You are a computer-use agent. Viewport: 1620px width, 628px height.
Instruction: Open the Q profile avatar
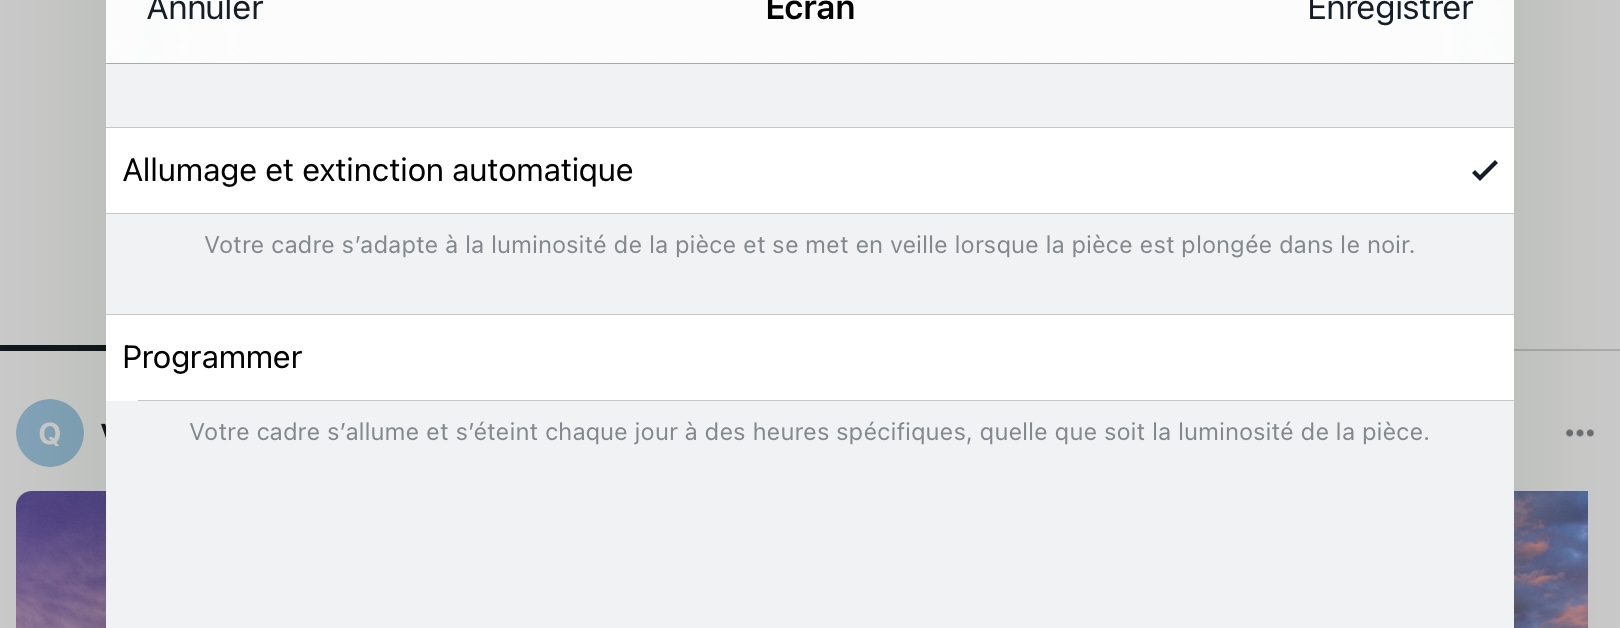tap(49, 433)
